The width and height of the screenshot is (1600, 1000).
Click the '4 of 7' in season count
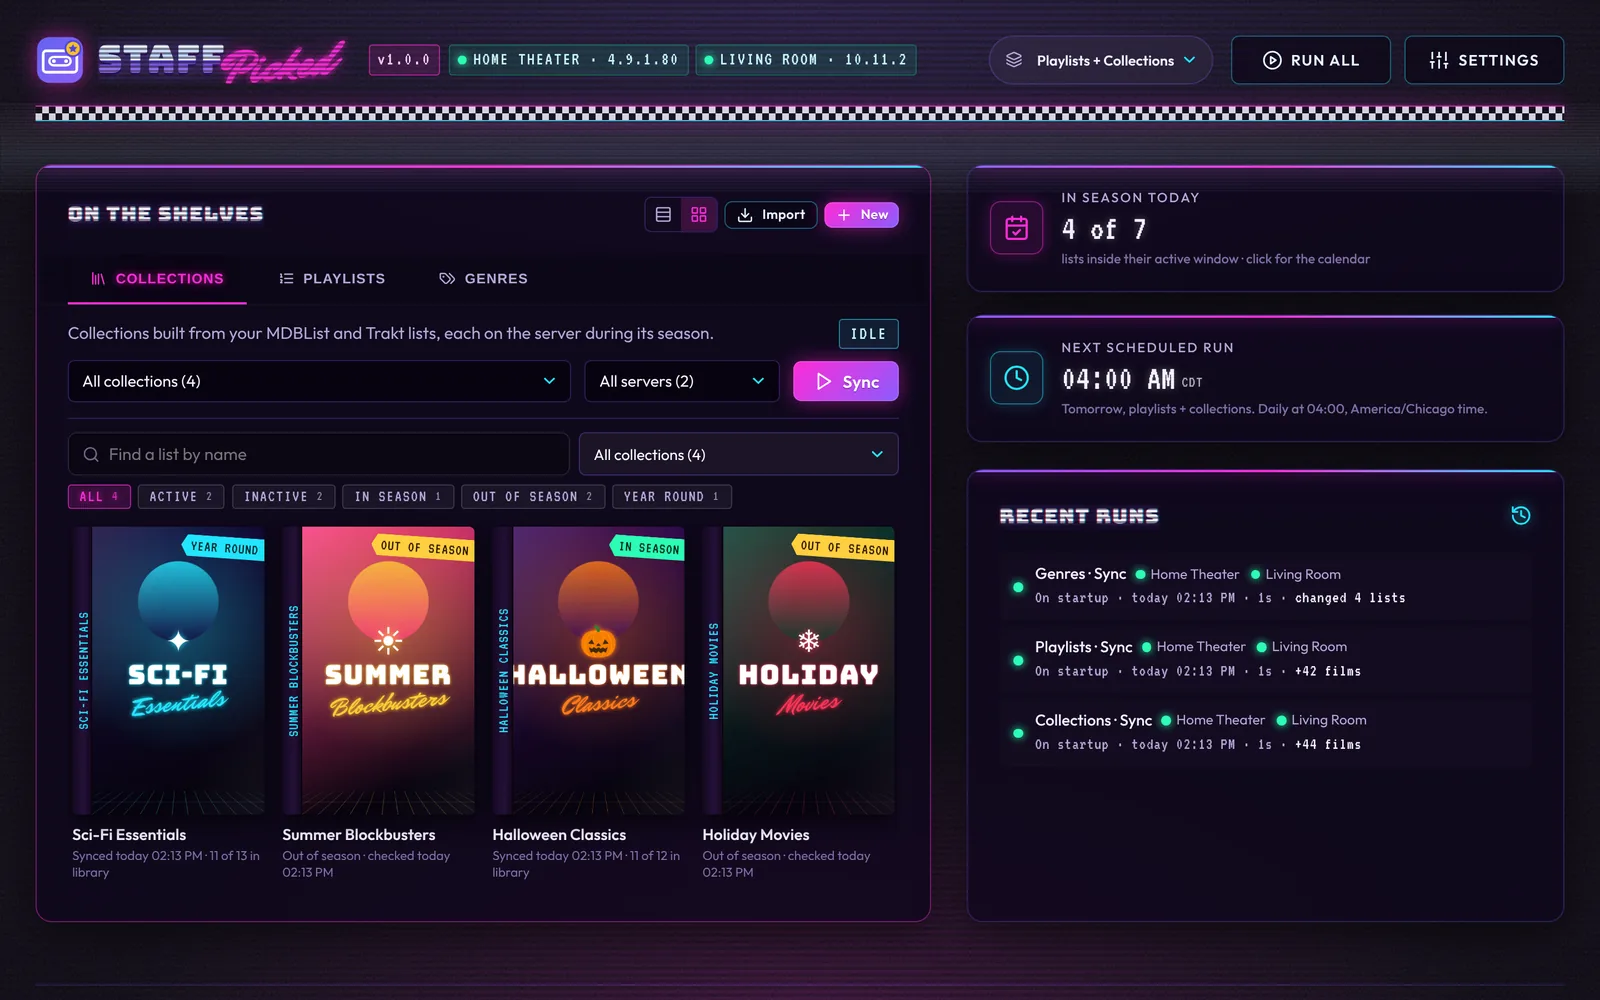click(1104, 230)
